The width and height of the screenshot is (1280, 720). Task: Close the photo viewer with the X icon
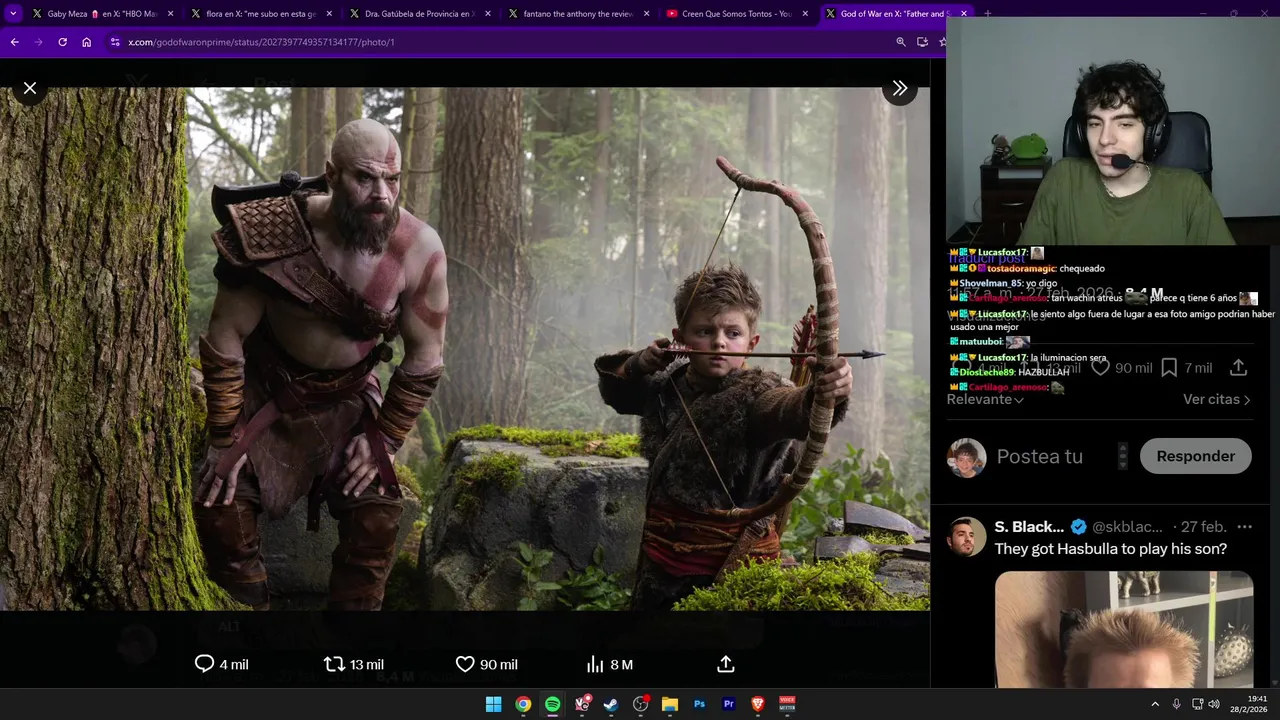point(30,88)
